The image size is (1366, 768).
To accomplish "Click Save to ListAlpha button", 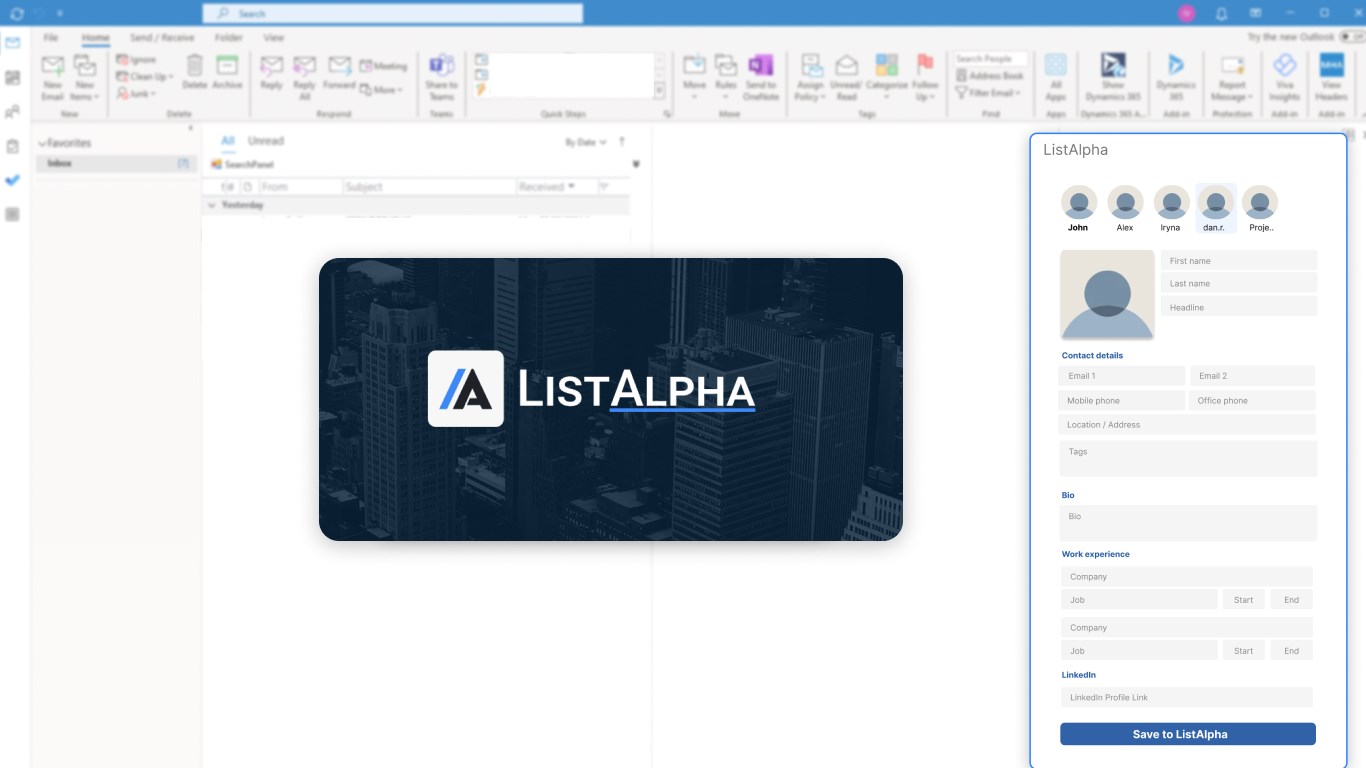I will tap(1188, 734).
